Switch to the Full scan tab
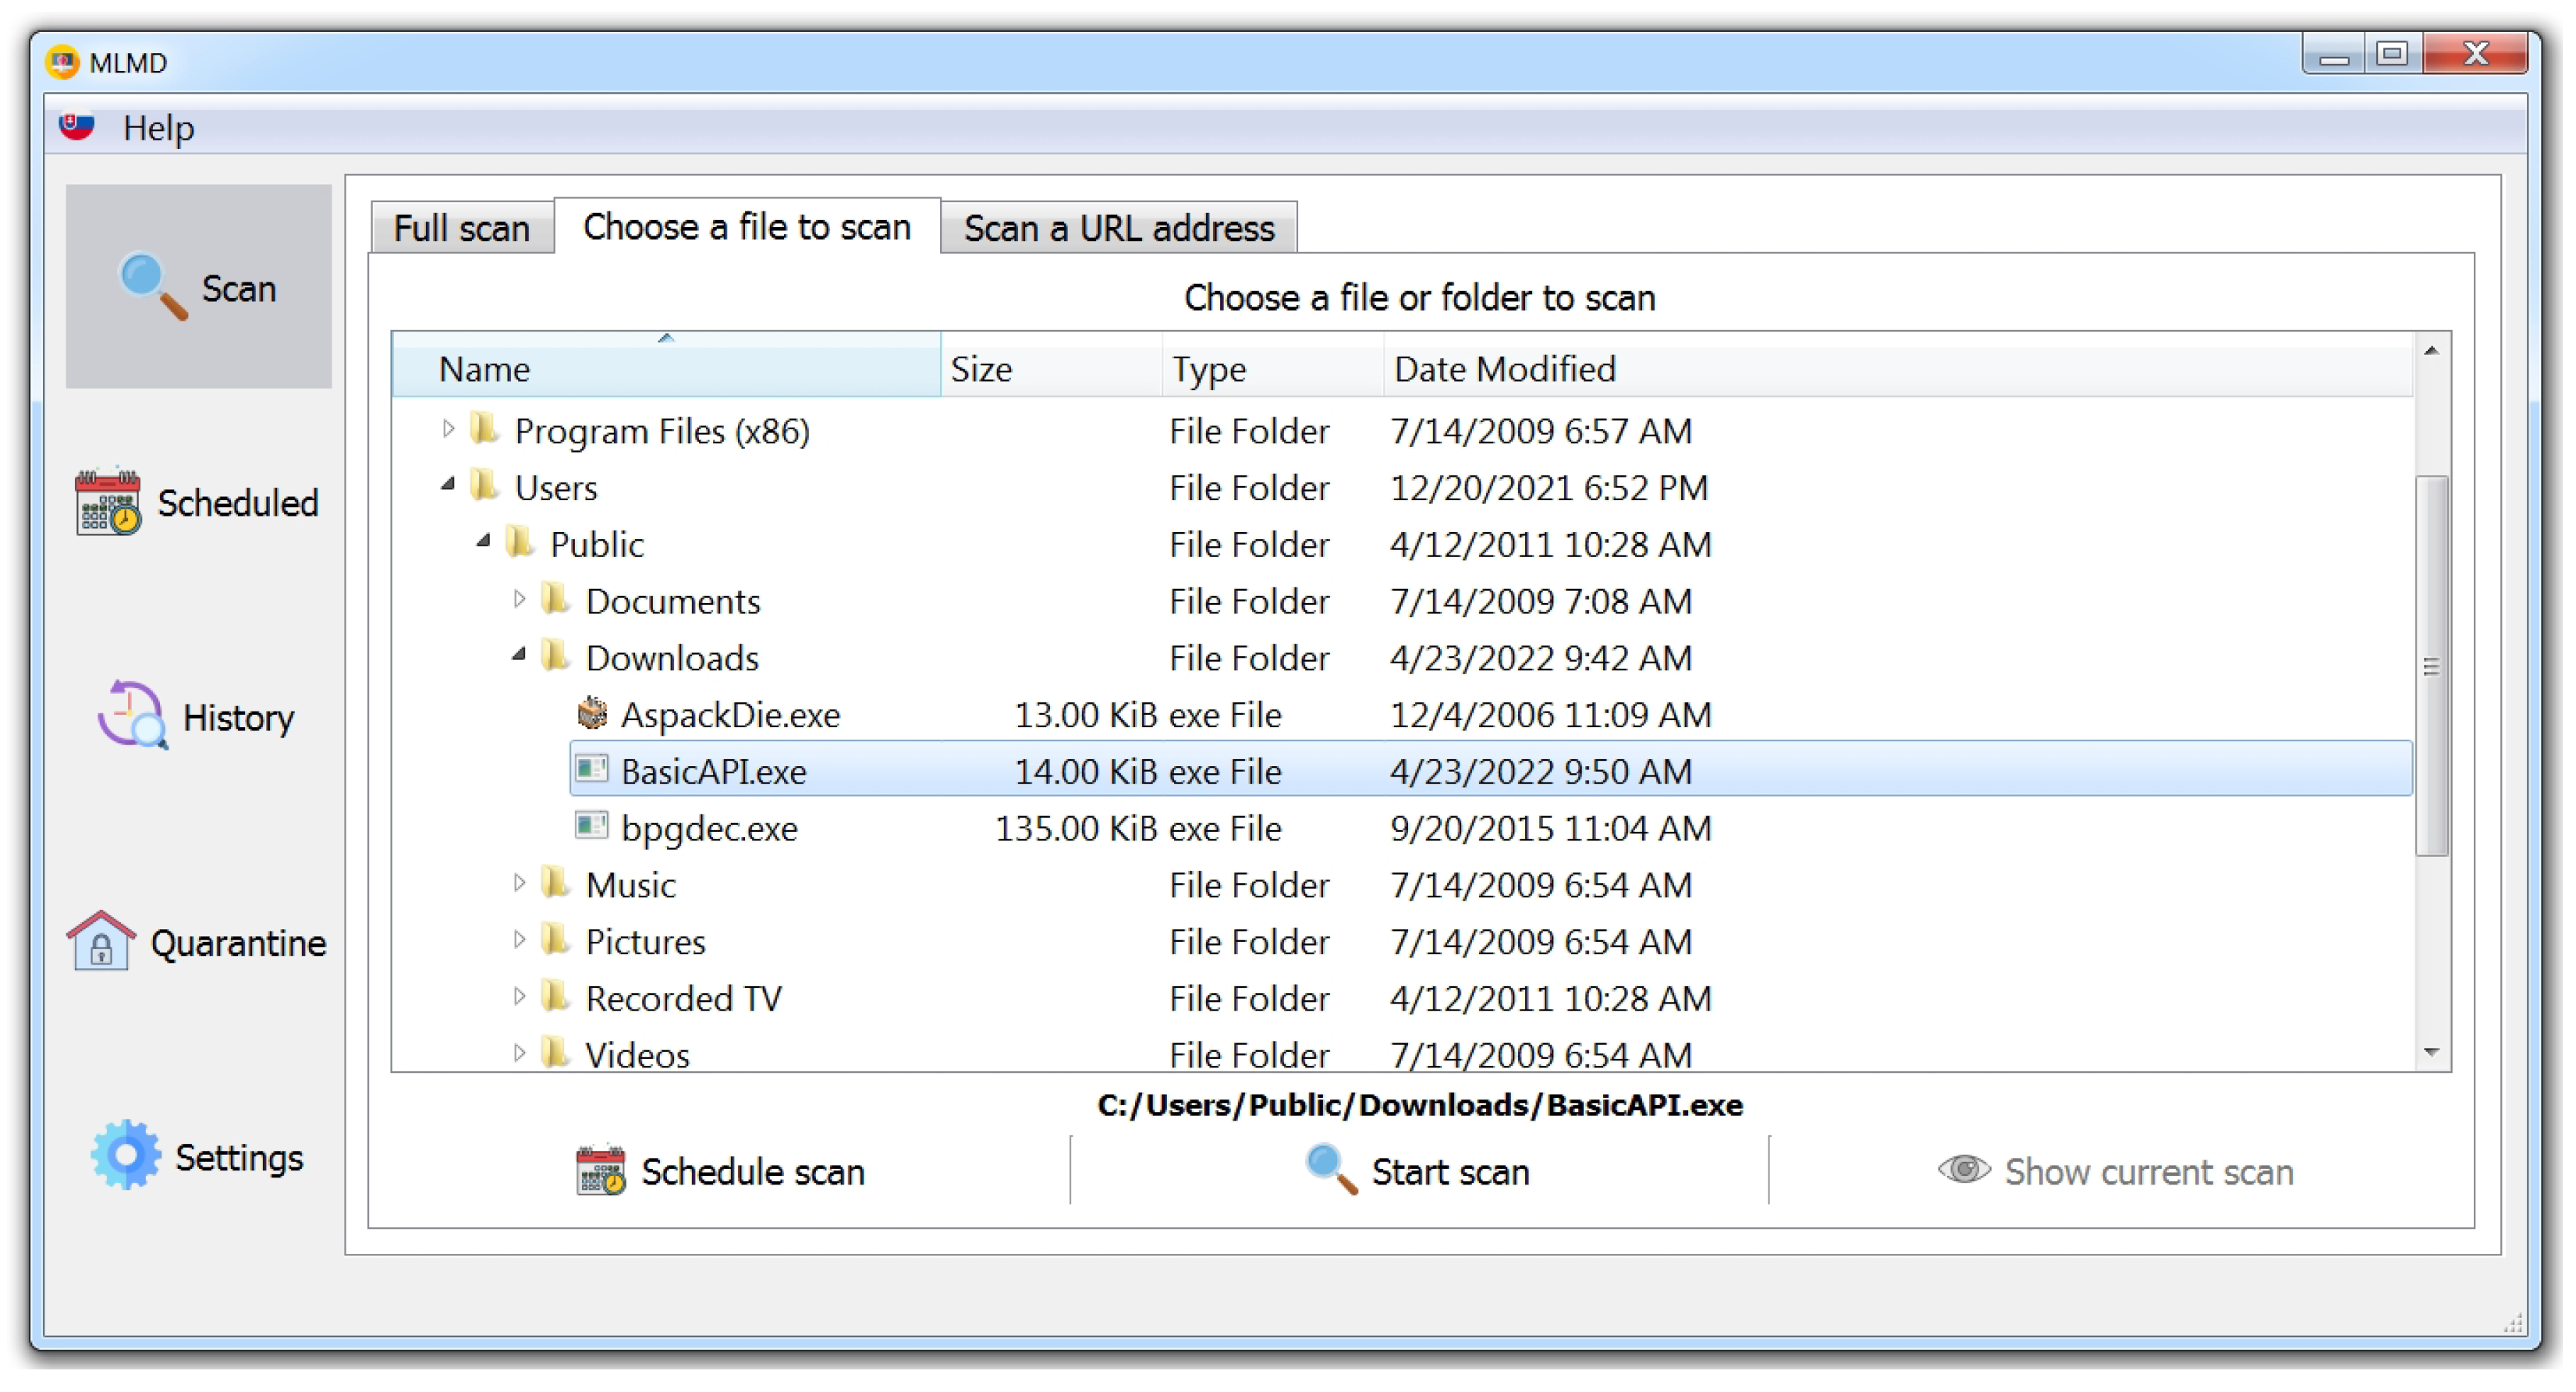Viewport: 2576px width, 1392px height. tap(461, 229)
